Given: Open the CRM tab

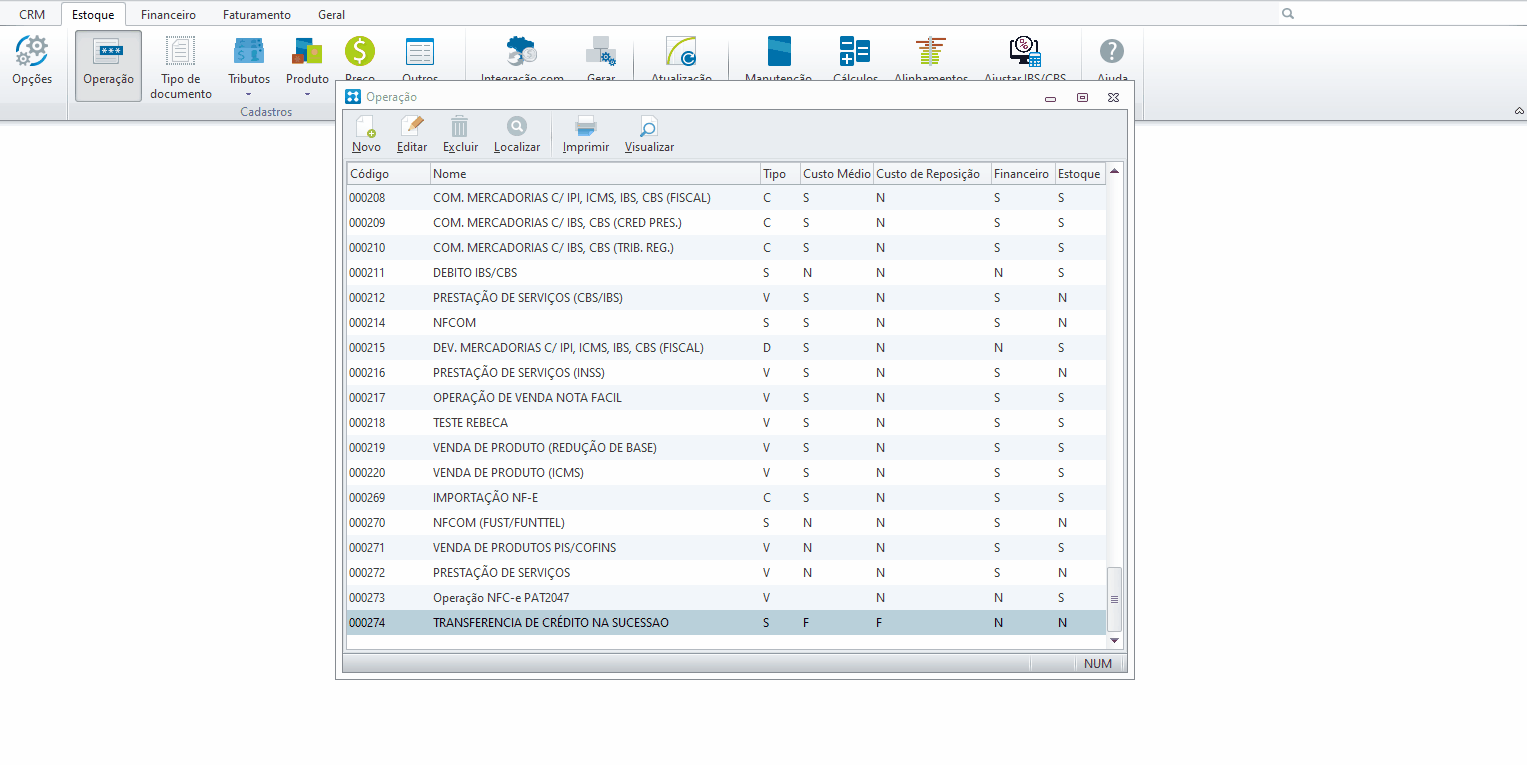Looking at the screenshot, I should pyautogui.click(x=32, y=15).
